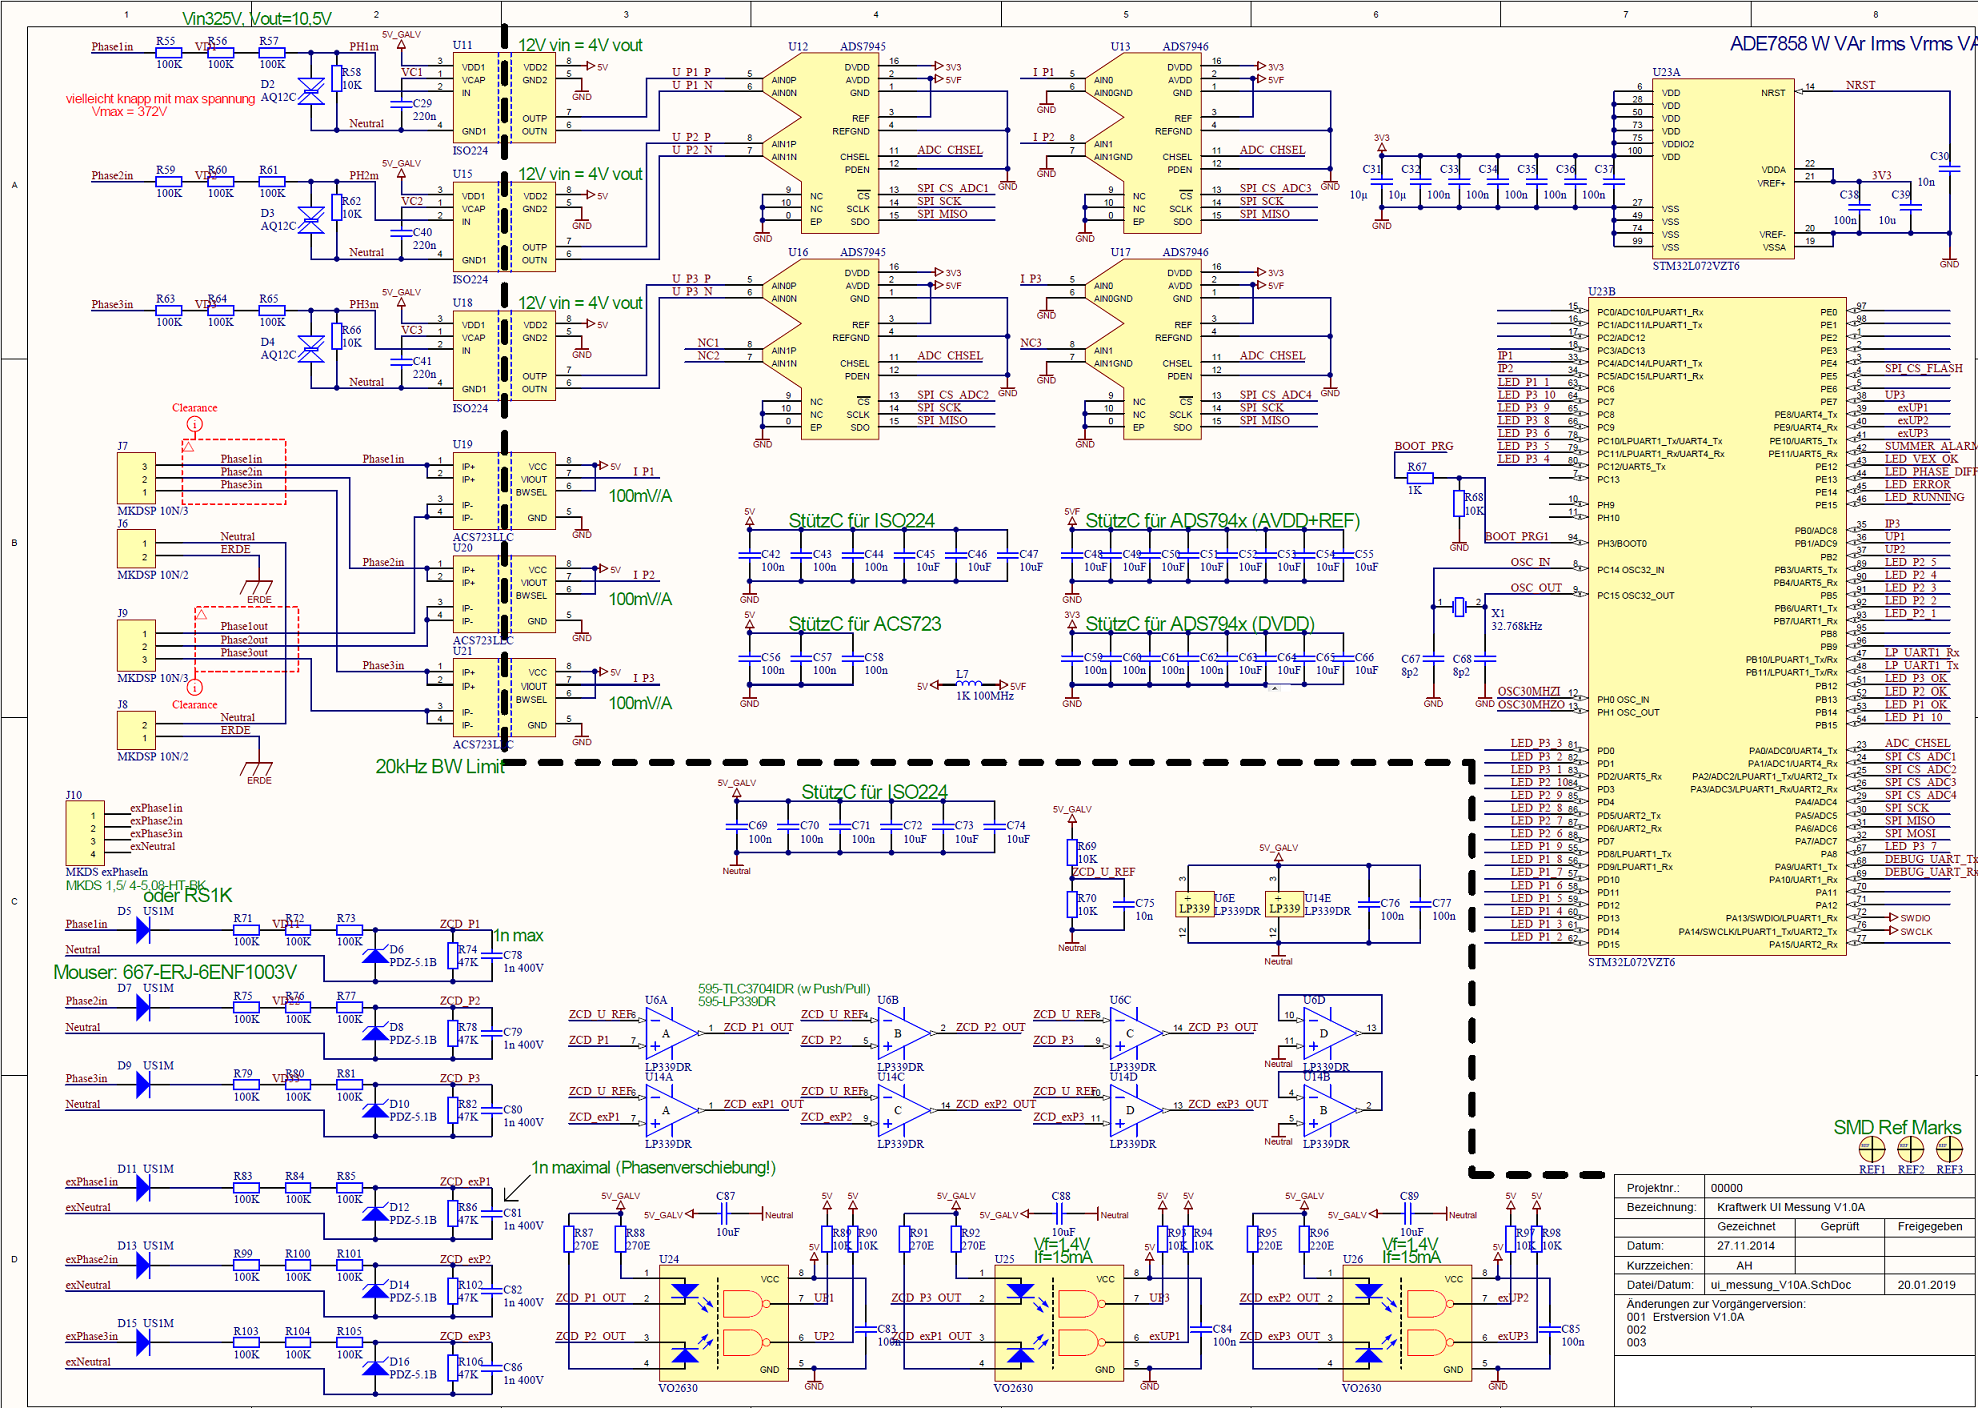Image resolution: width=1978 pixels, height=1408 pixels.
Task: Select the U16 ADS7945 ADC symbol
Action: (820, 349)
